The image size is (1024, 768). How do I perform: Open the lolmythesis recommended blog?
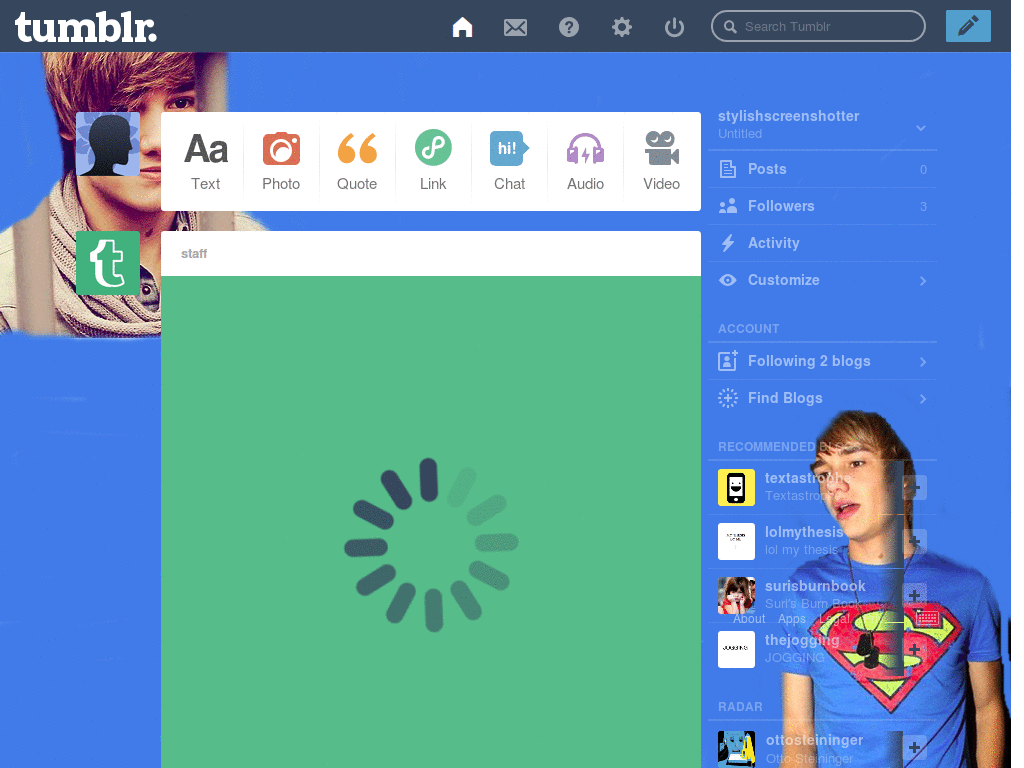804,532
